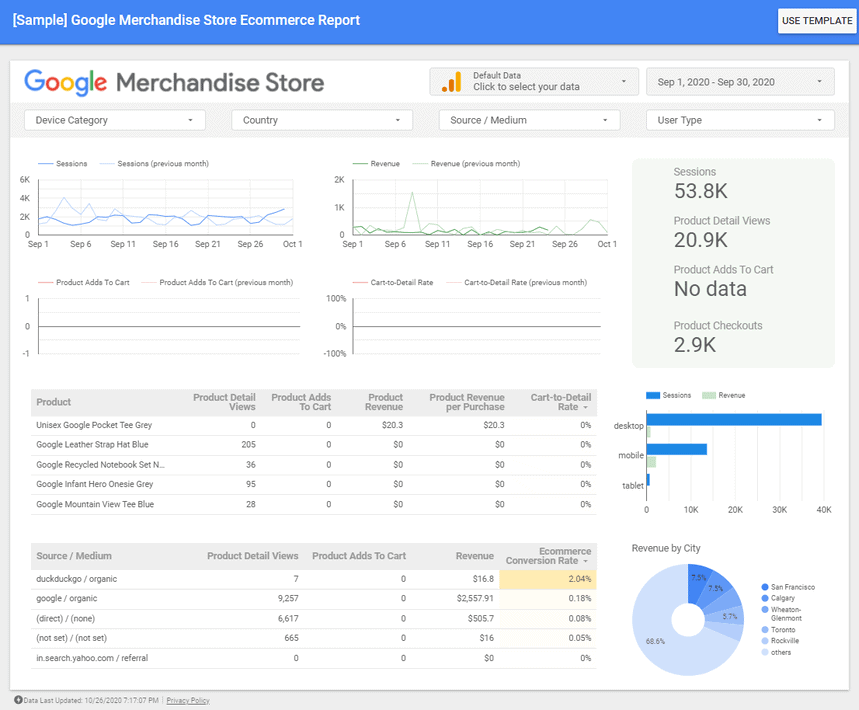Click the San Francisco legend dot in Revenue by City
Viewport: 859px width, 710px height.
(764, 586)
